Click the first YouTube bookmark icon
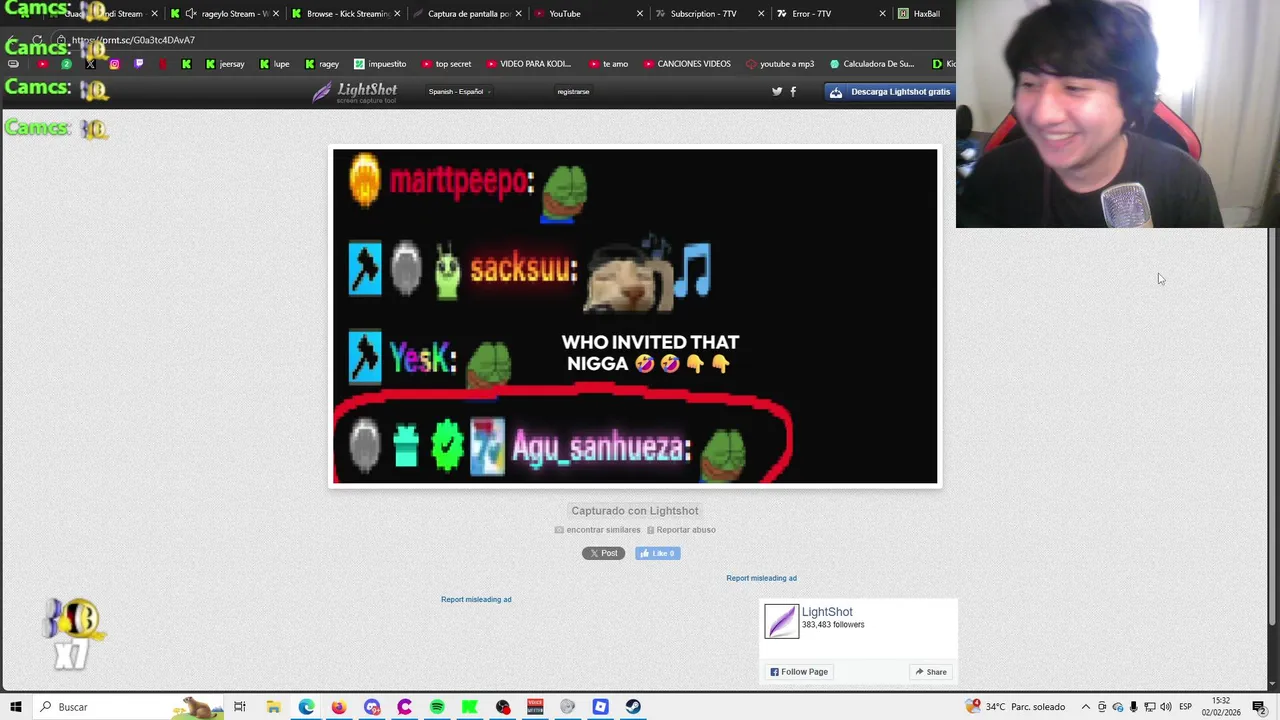Viewport: 1280px width, 720px height. pyautogui.click(x=42, y=64)
